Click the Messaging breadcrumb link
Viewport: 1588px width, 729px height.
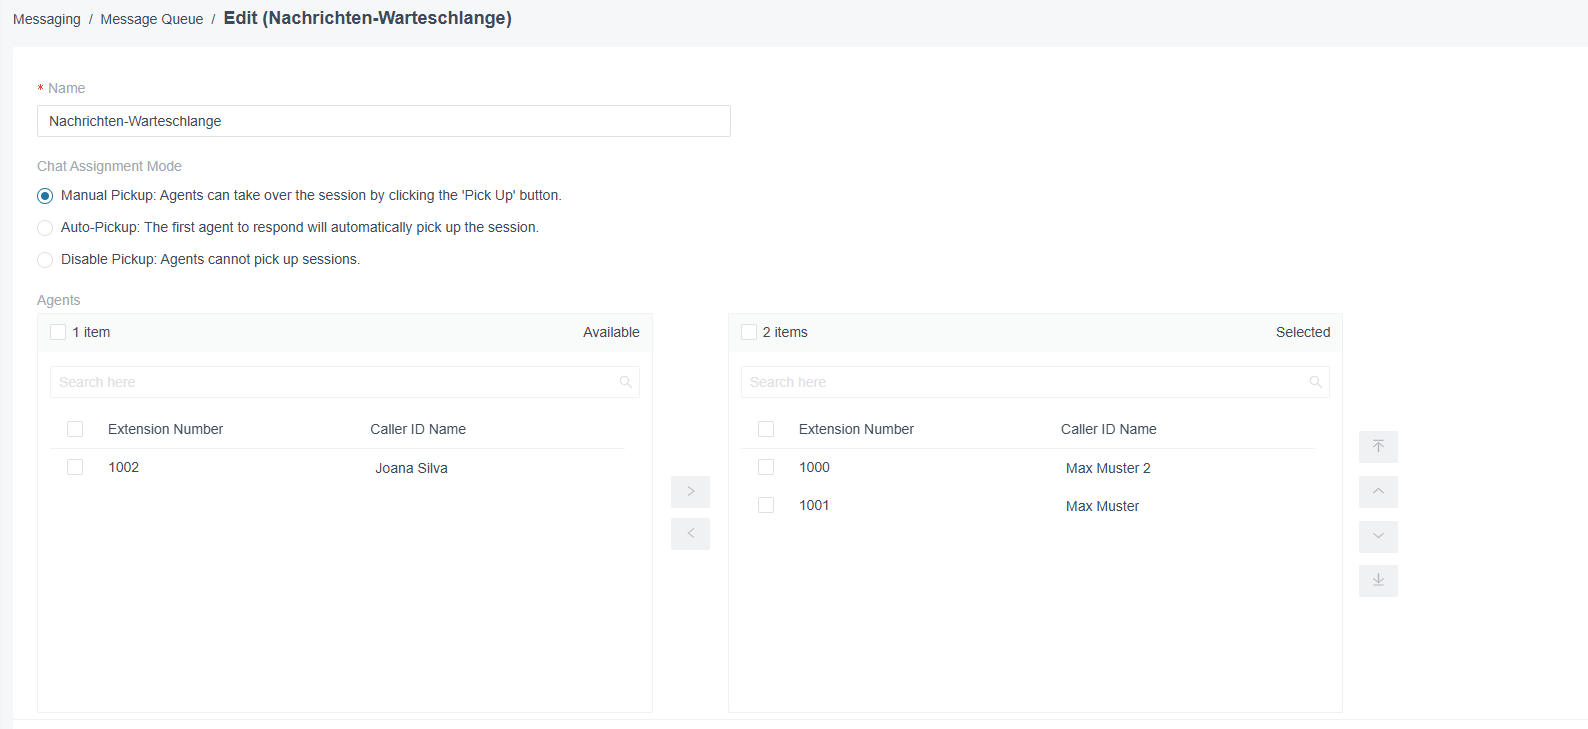(x=47, y=19)
